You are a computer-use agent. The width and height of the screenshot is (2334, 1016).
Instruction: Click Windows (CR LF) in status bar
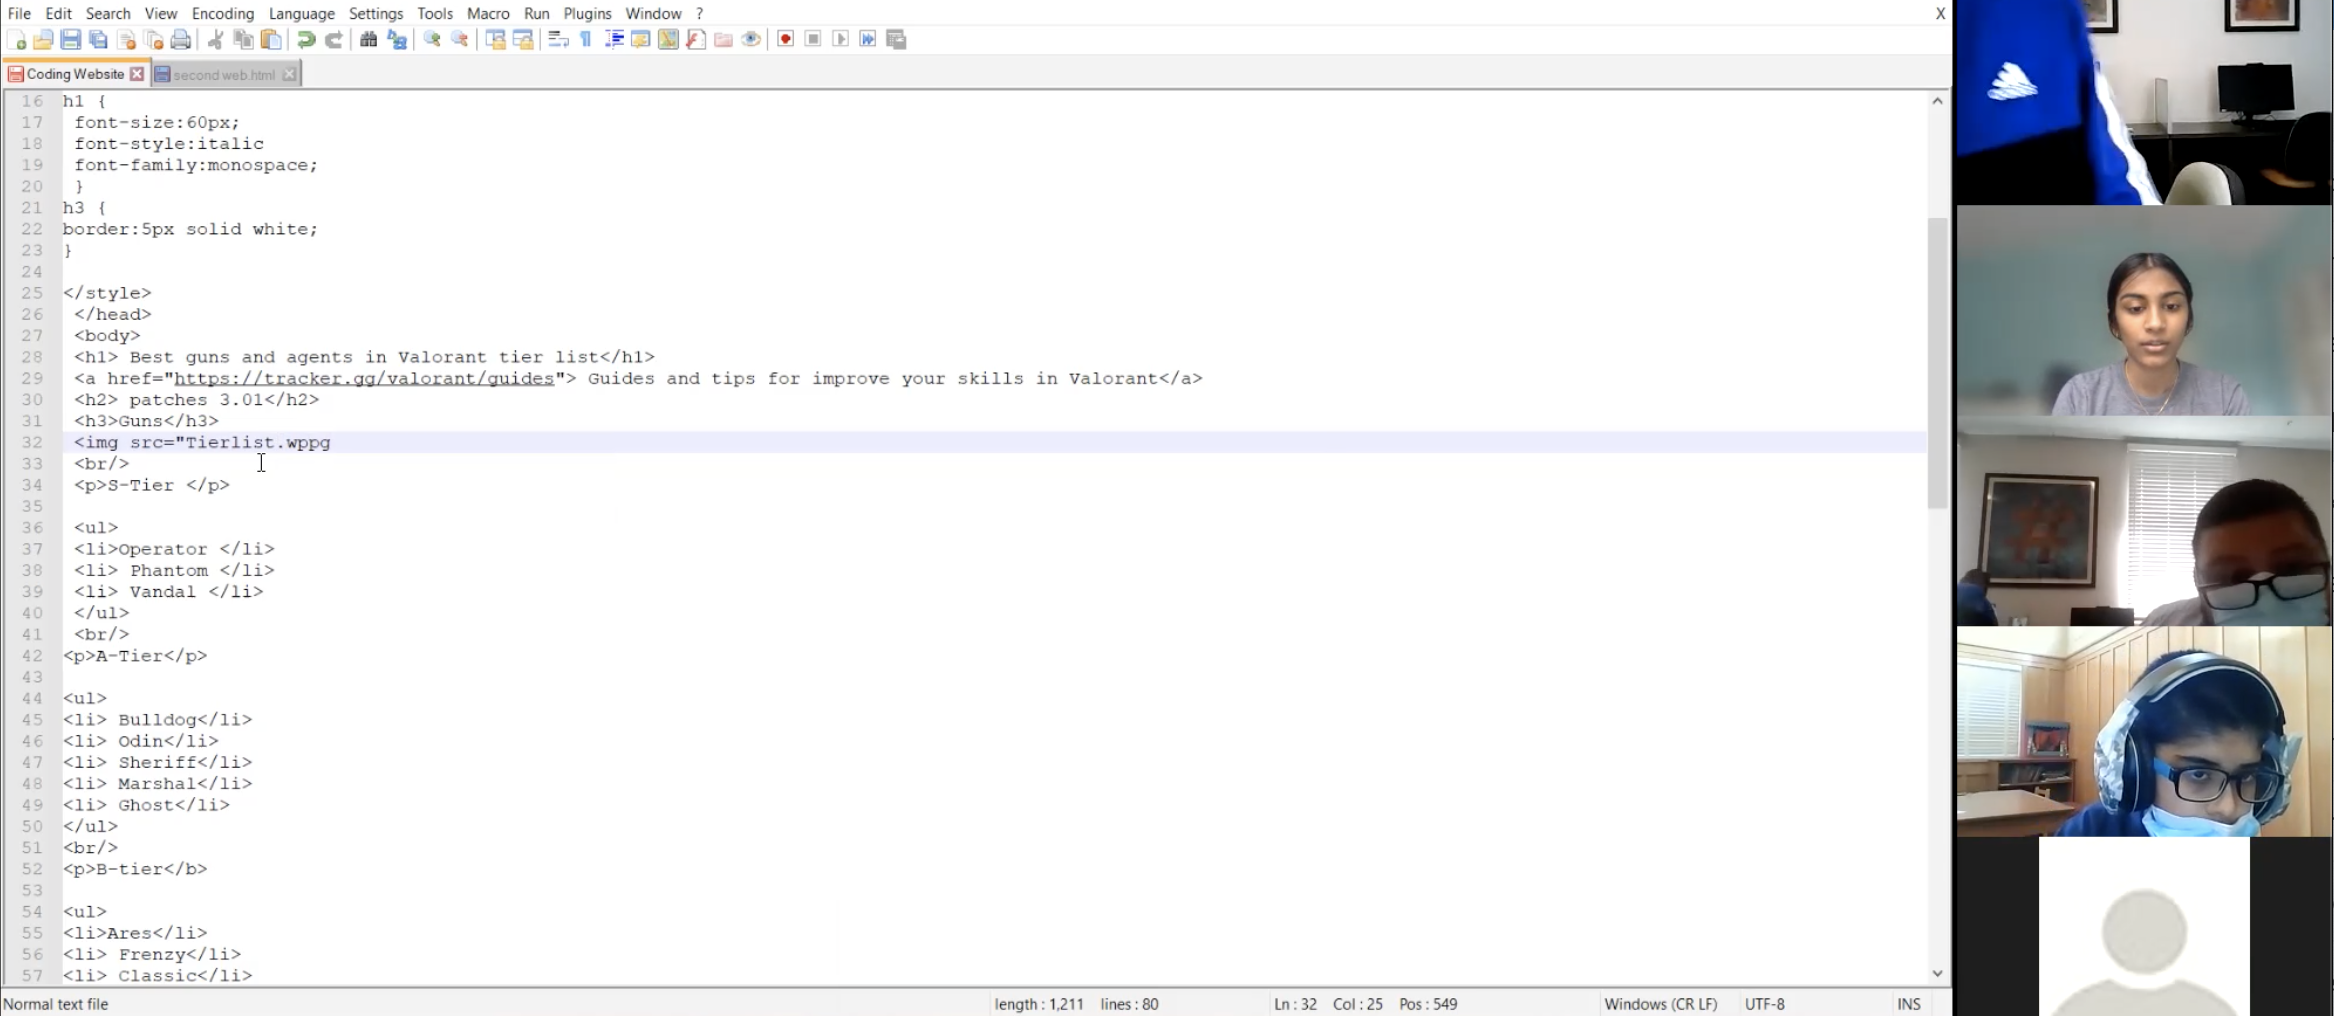(1660, 1004)
